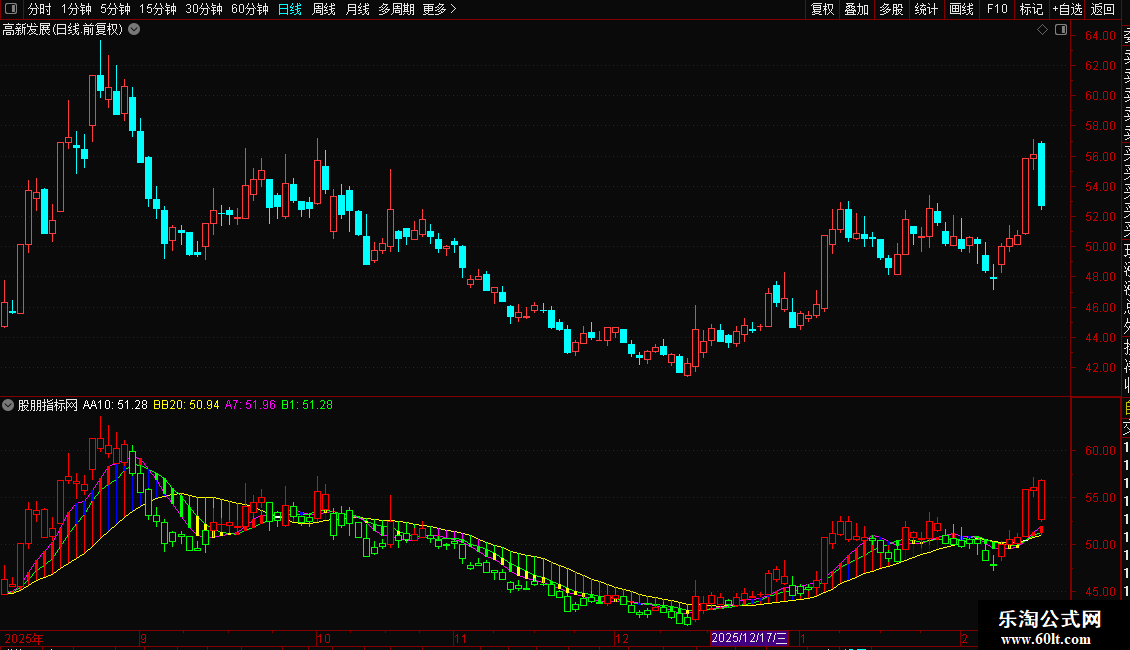Screen dimensions: 1130x650
Task: Click month 12 on time axis
Action: point(621,638)
